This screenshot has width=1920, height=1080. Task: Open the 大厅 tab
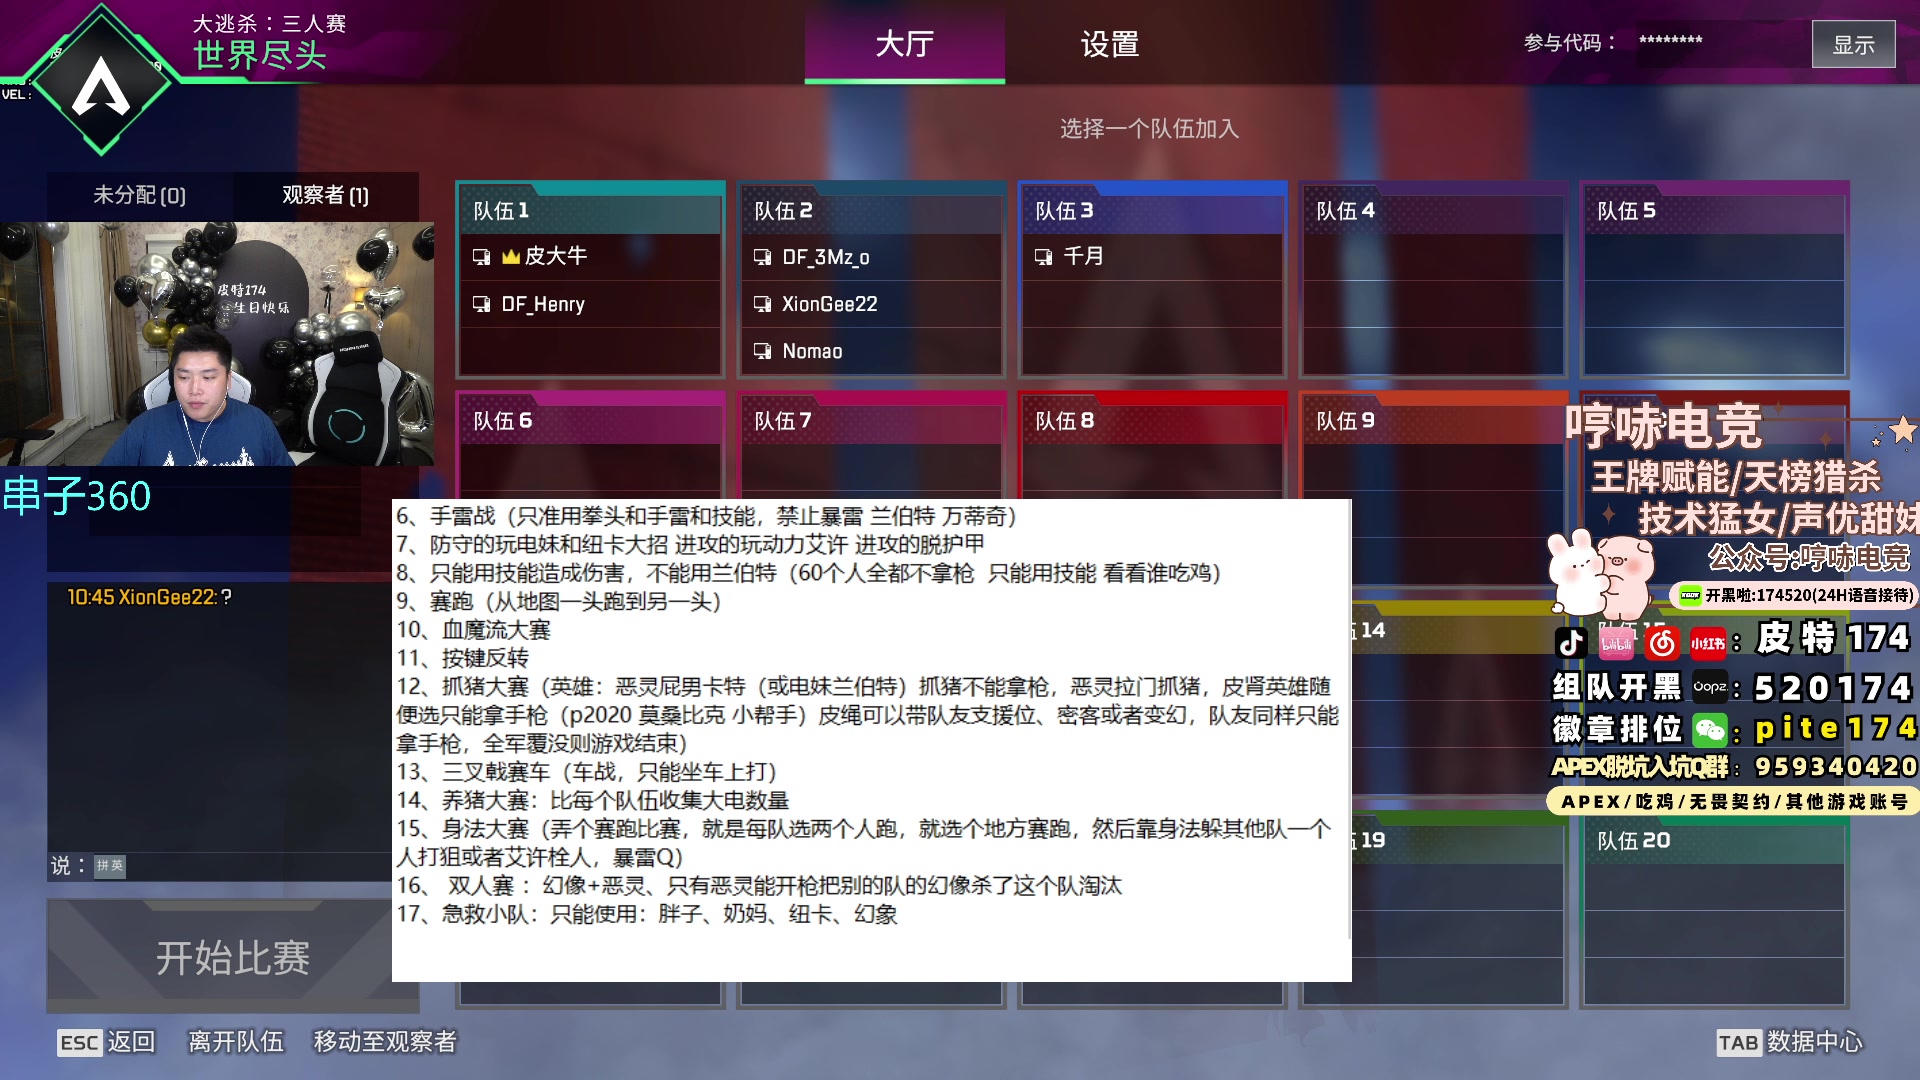pyautogui.click(x=904, y=44)
